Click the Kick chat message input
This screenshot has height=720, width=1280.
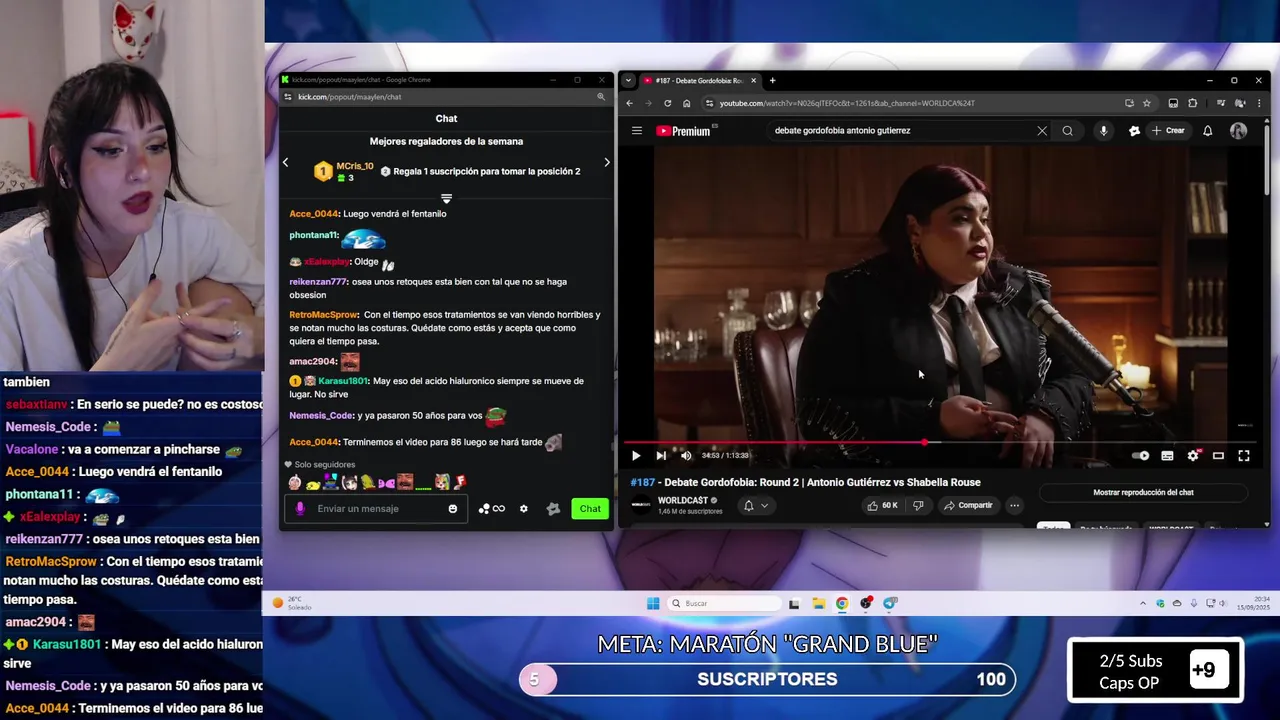376,509
